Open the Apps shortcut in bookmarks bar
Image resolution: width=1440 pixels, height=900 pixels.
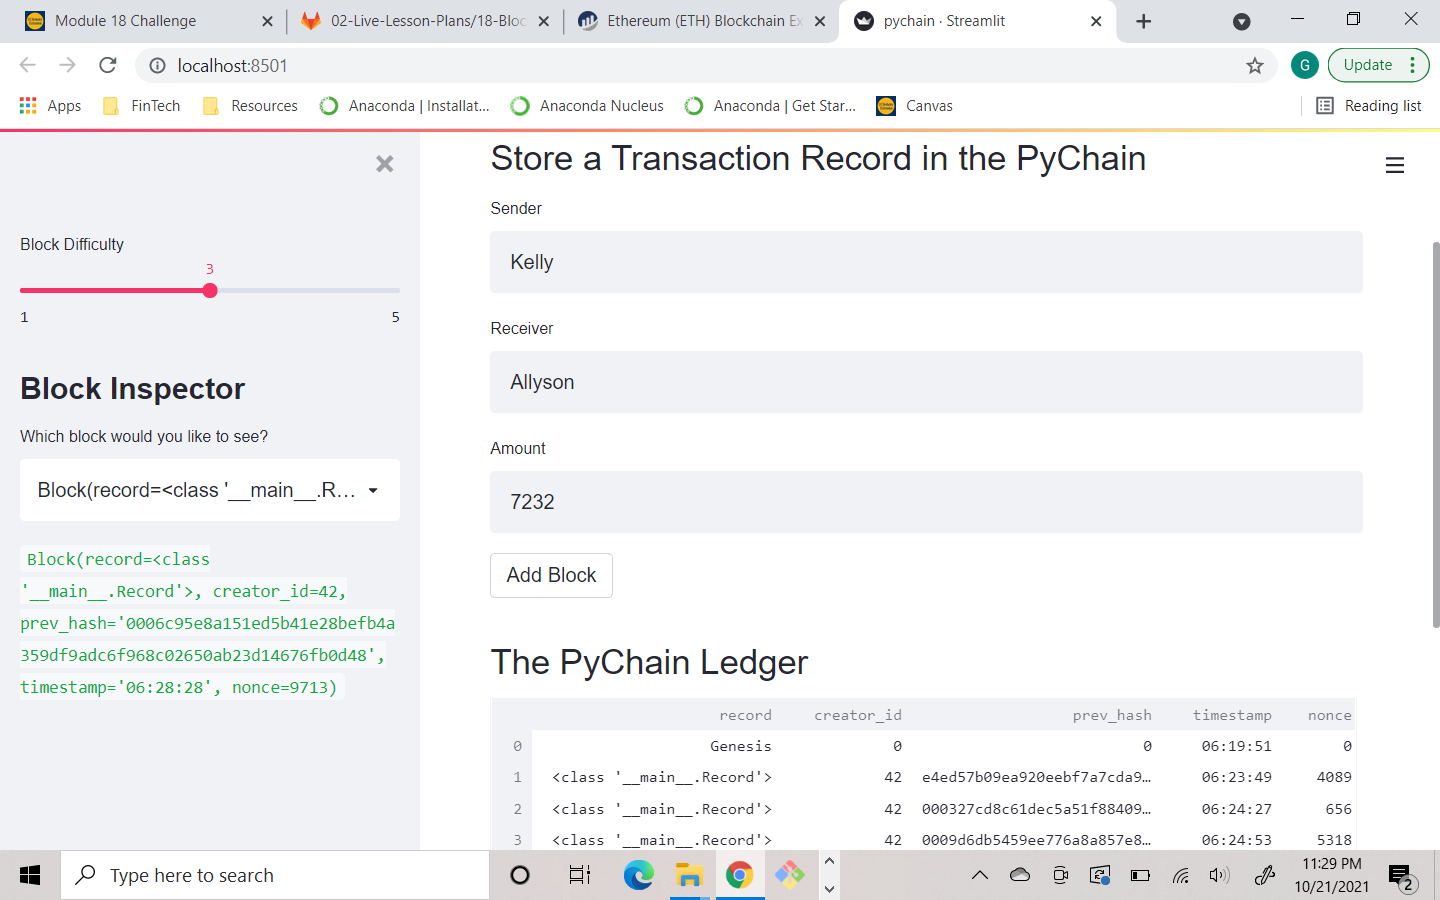pos(50,106)
